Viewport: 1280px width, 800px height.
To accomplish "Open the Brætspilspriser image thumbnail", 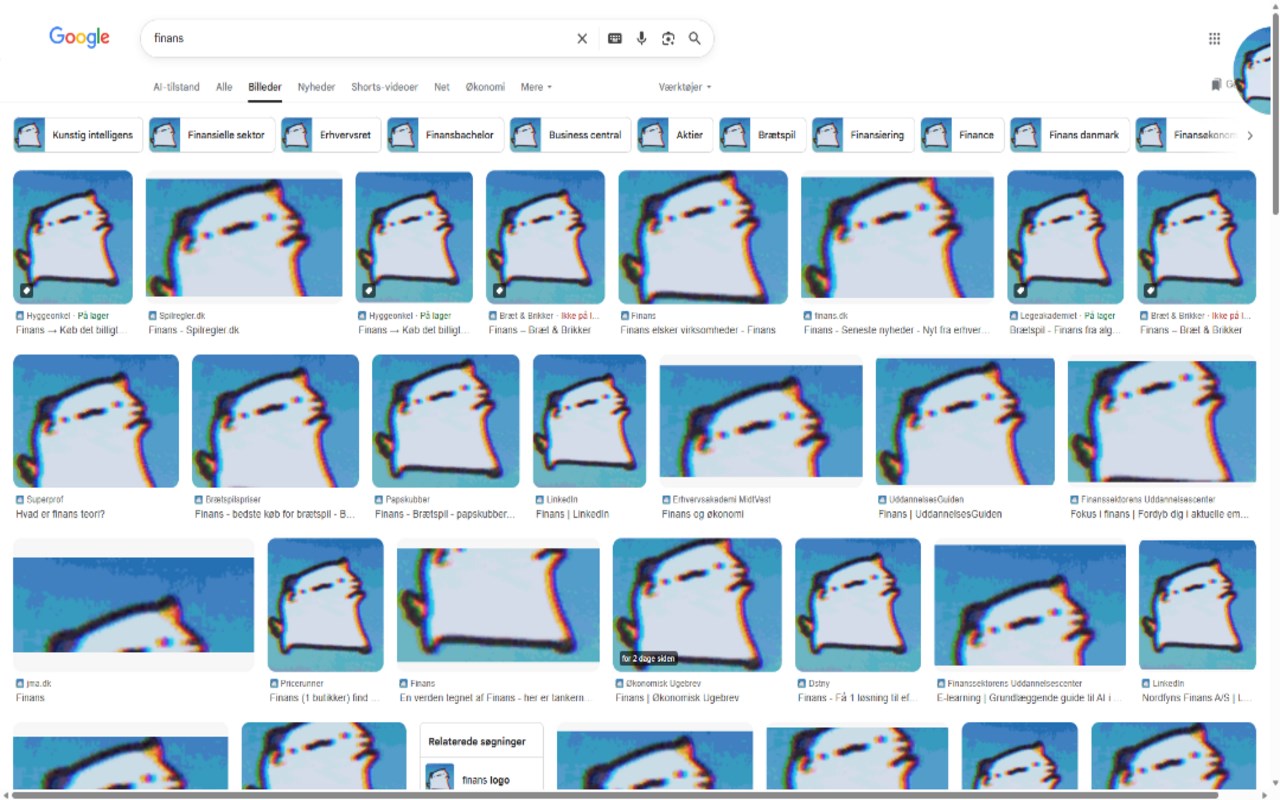I will tap(275, 421).
